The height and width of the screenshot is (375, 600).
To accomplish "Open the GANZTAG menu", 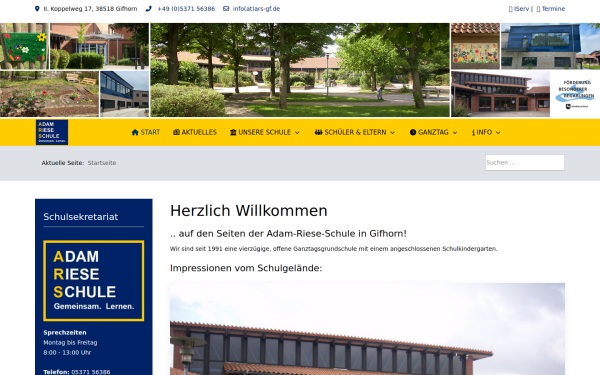I will 434,132.
